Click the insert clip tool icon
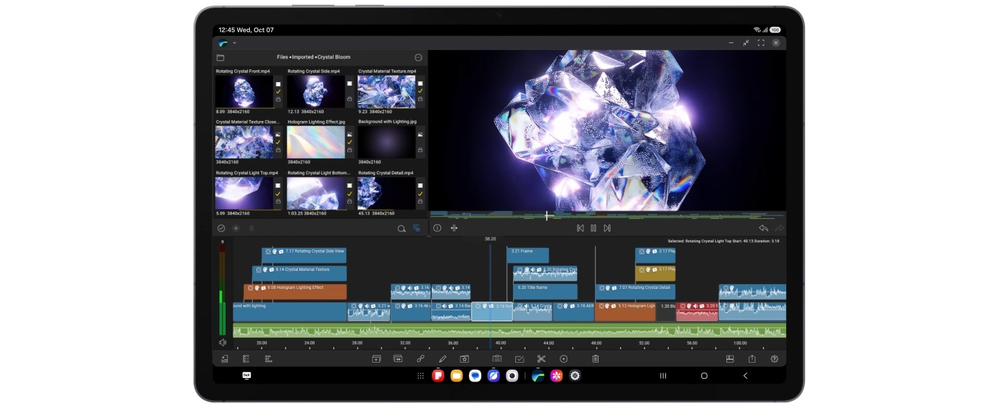 pyautogui.click(x=376, y=359)
